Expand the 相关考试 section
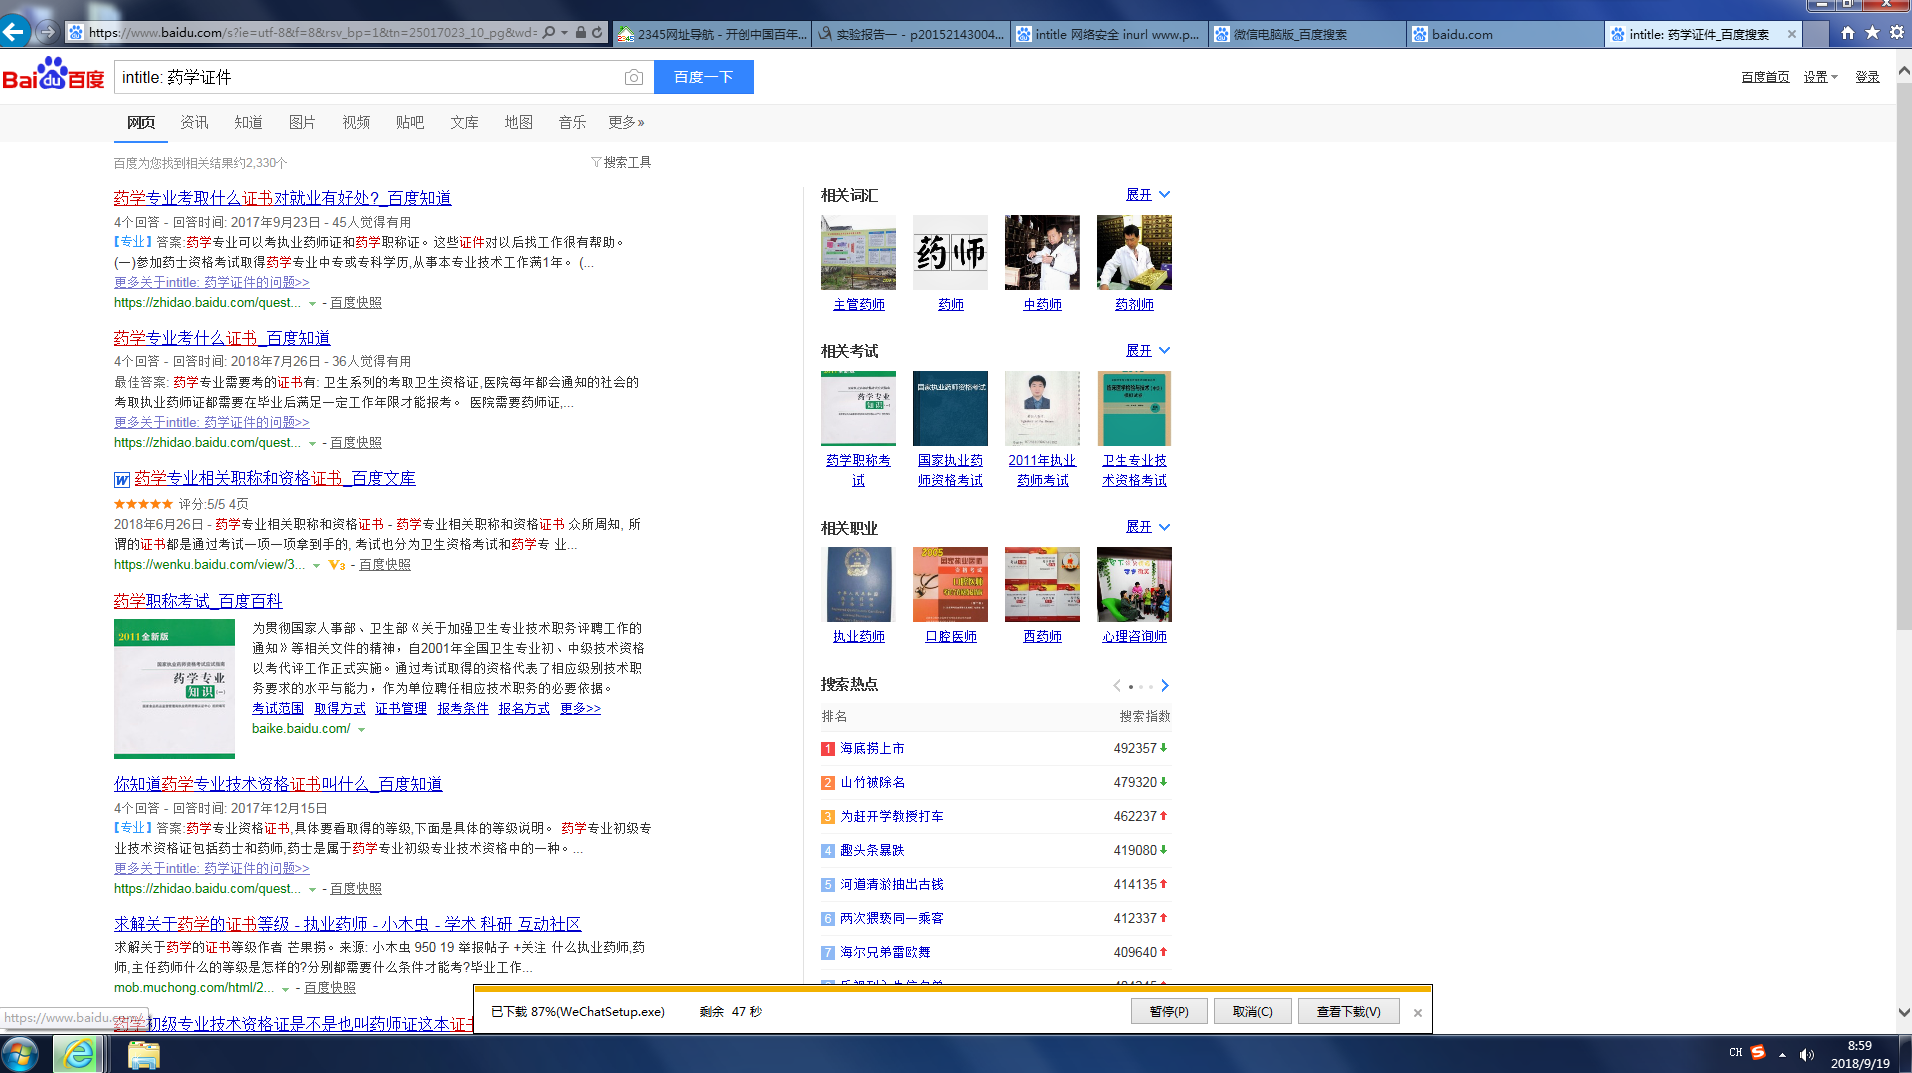 (x=1147, y=350)
